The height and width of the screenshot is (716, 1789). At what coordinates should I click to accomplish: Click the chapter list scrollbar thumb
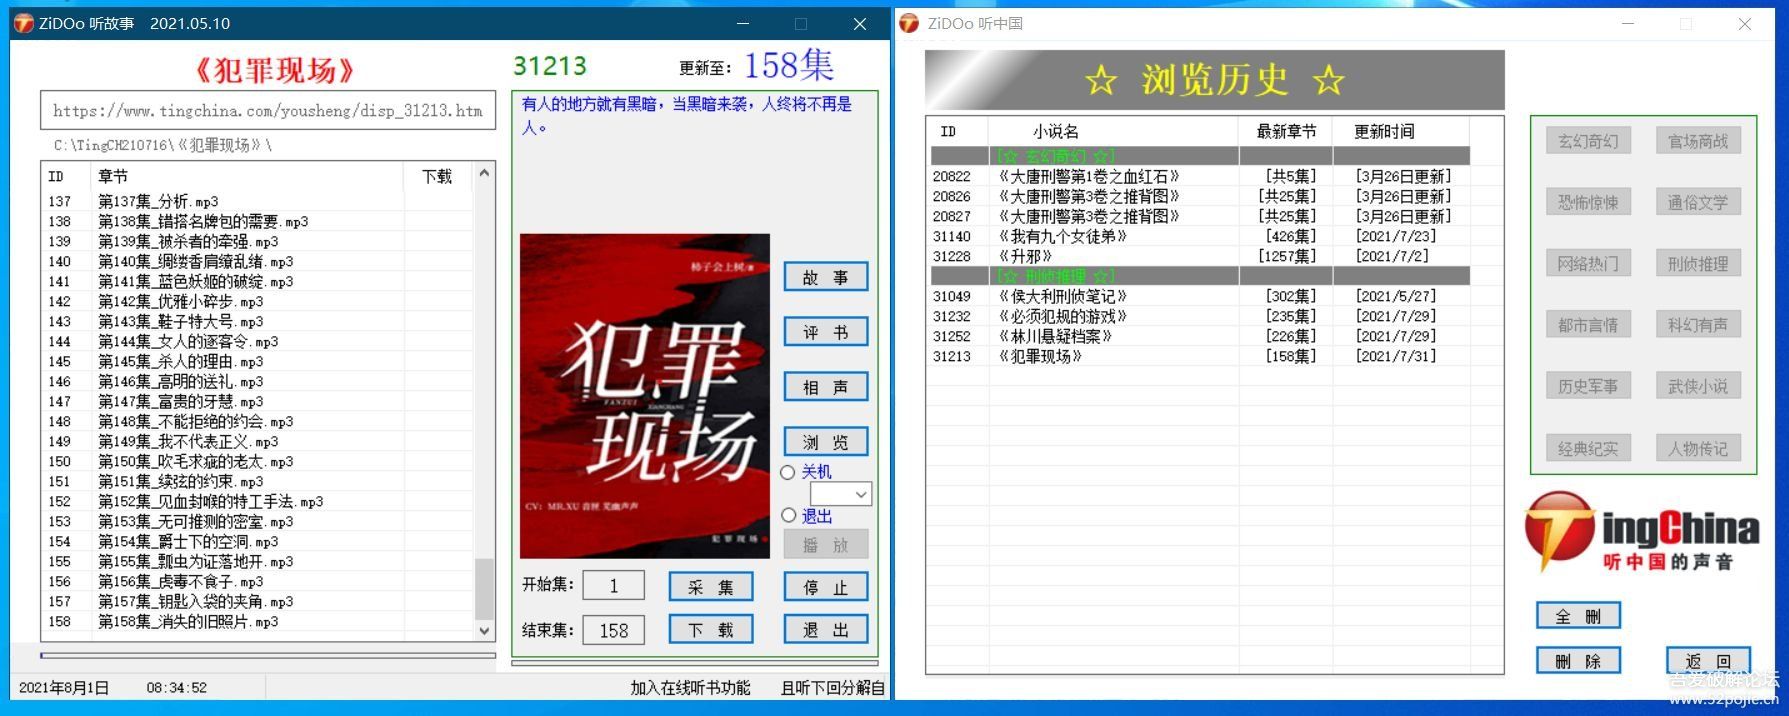click(484, 589)
